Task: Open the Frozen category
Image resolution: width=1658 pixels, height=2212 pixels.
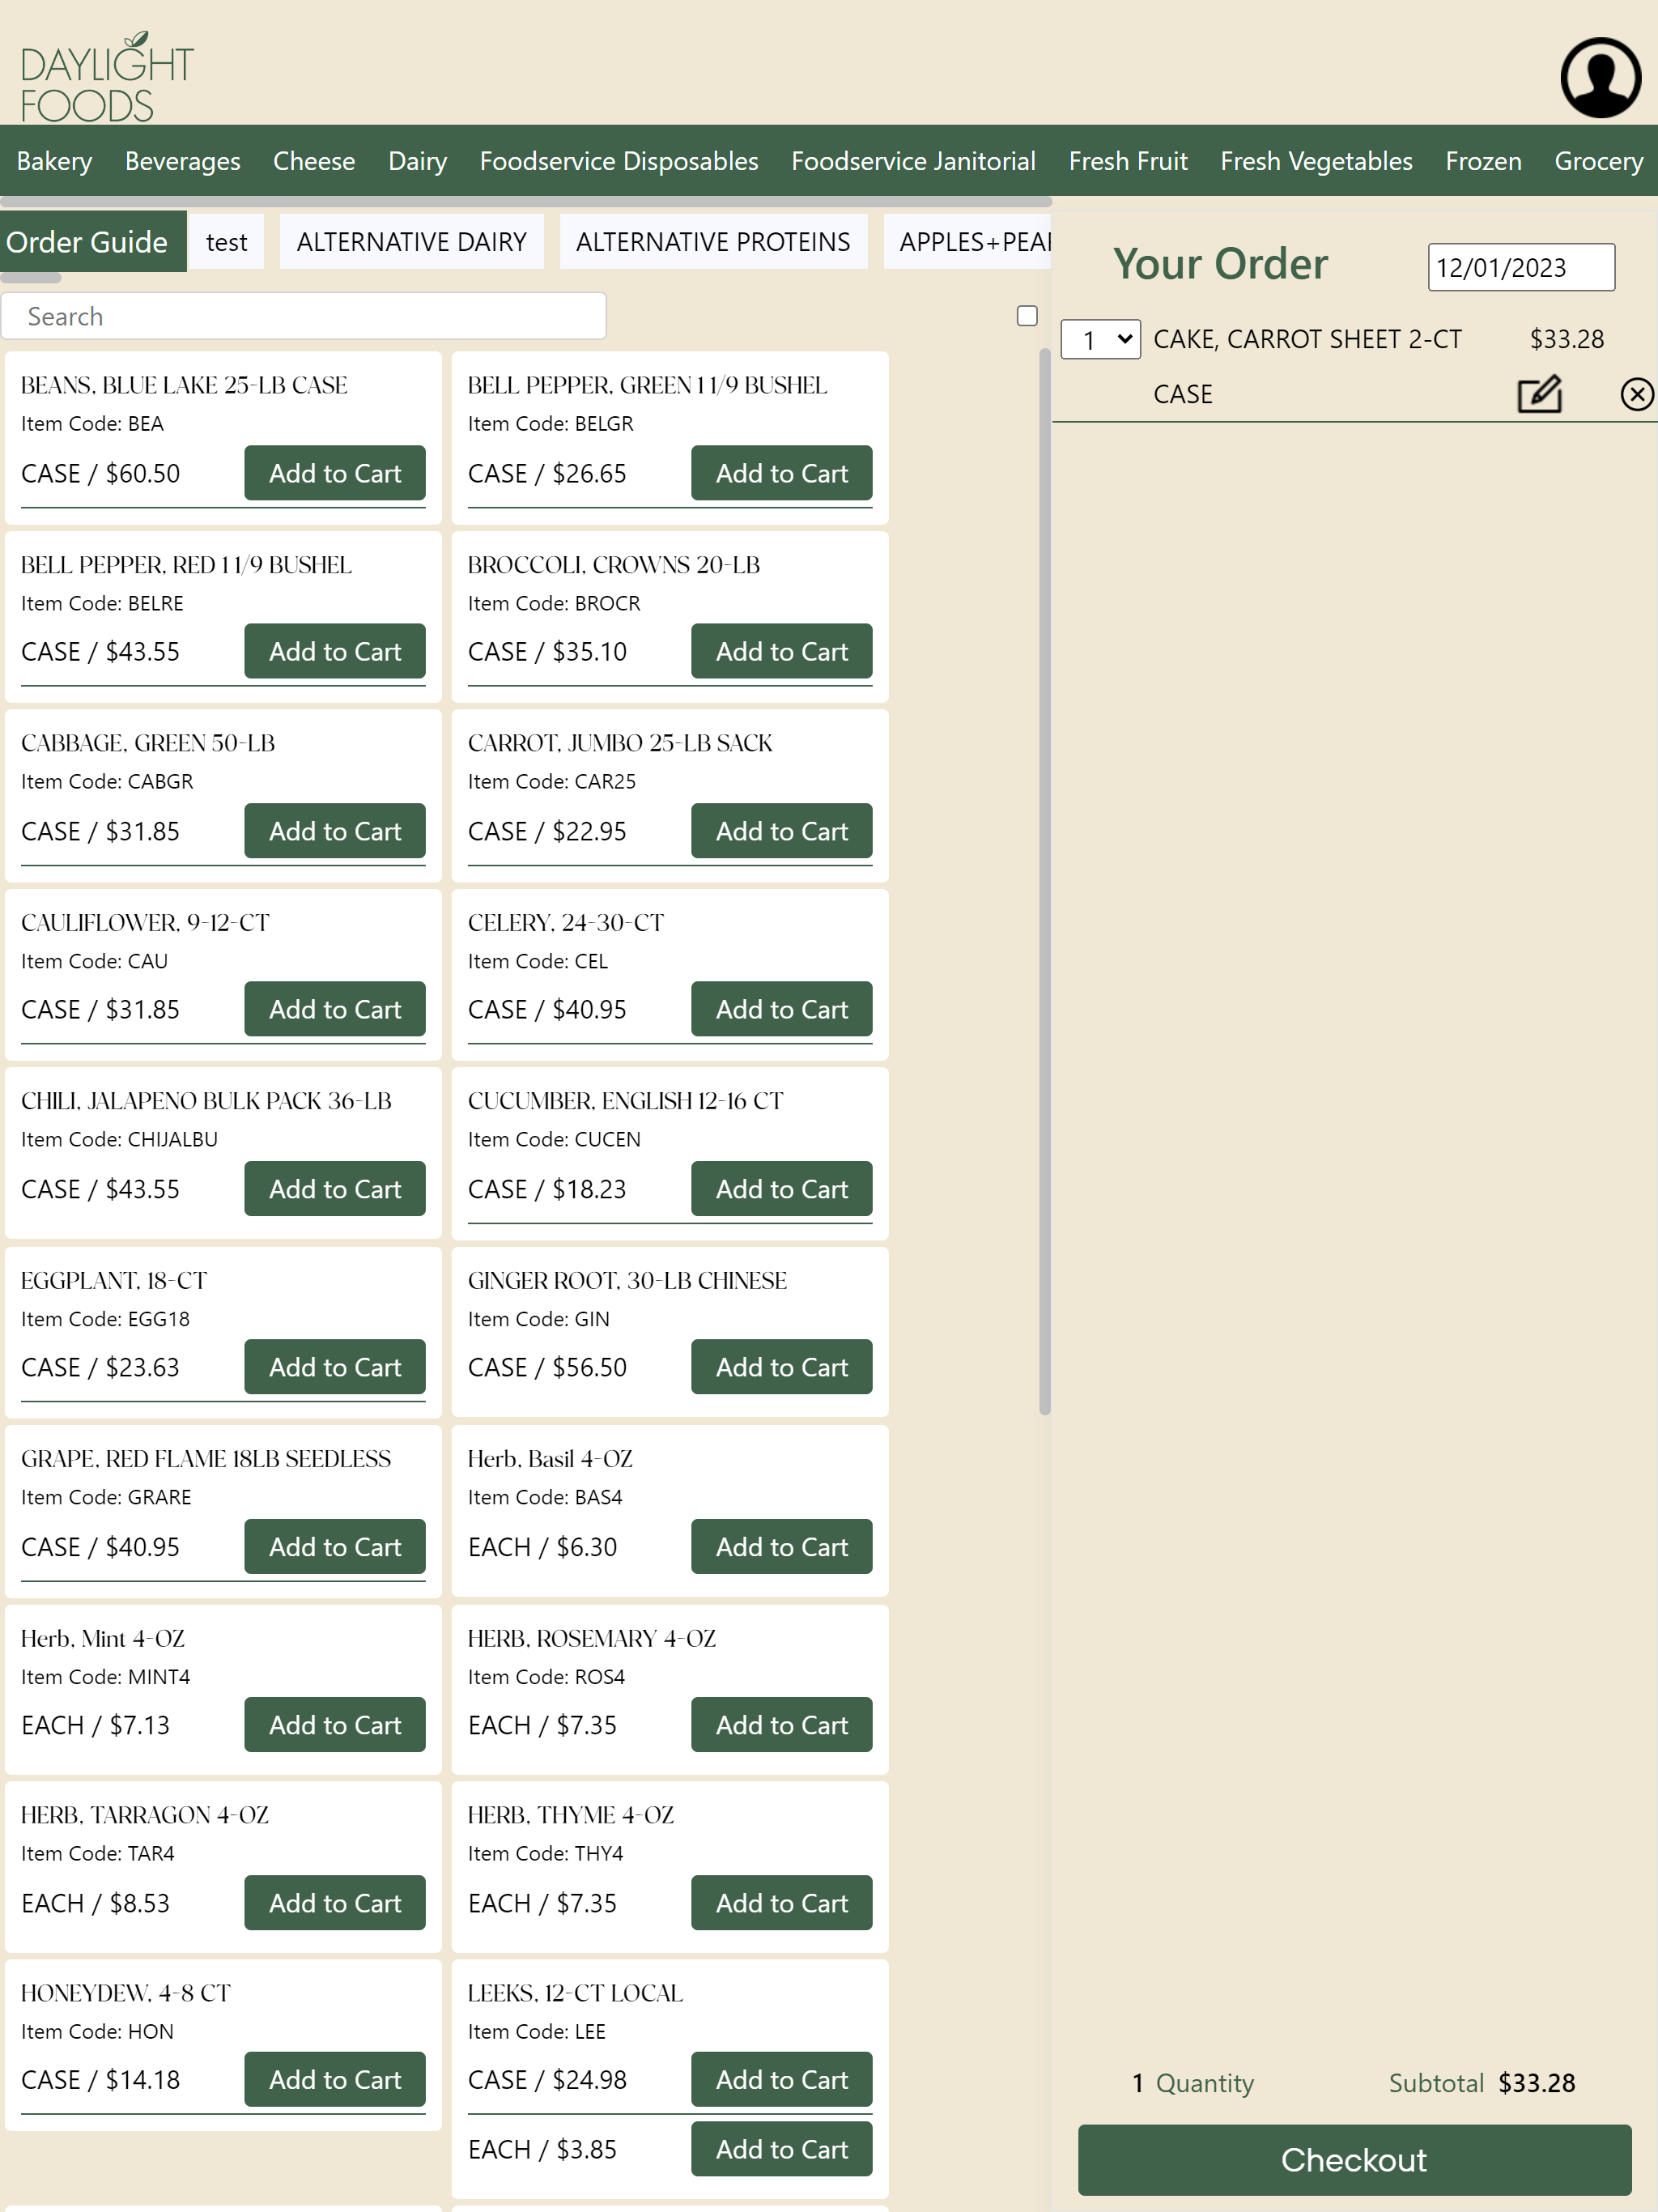Action: (x=1483, y=161)
